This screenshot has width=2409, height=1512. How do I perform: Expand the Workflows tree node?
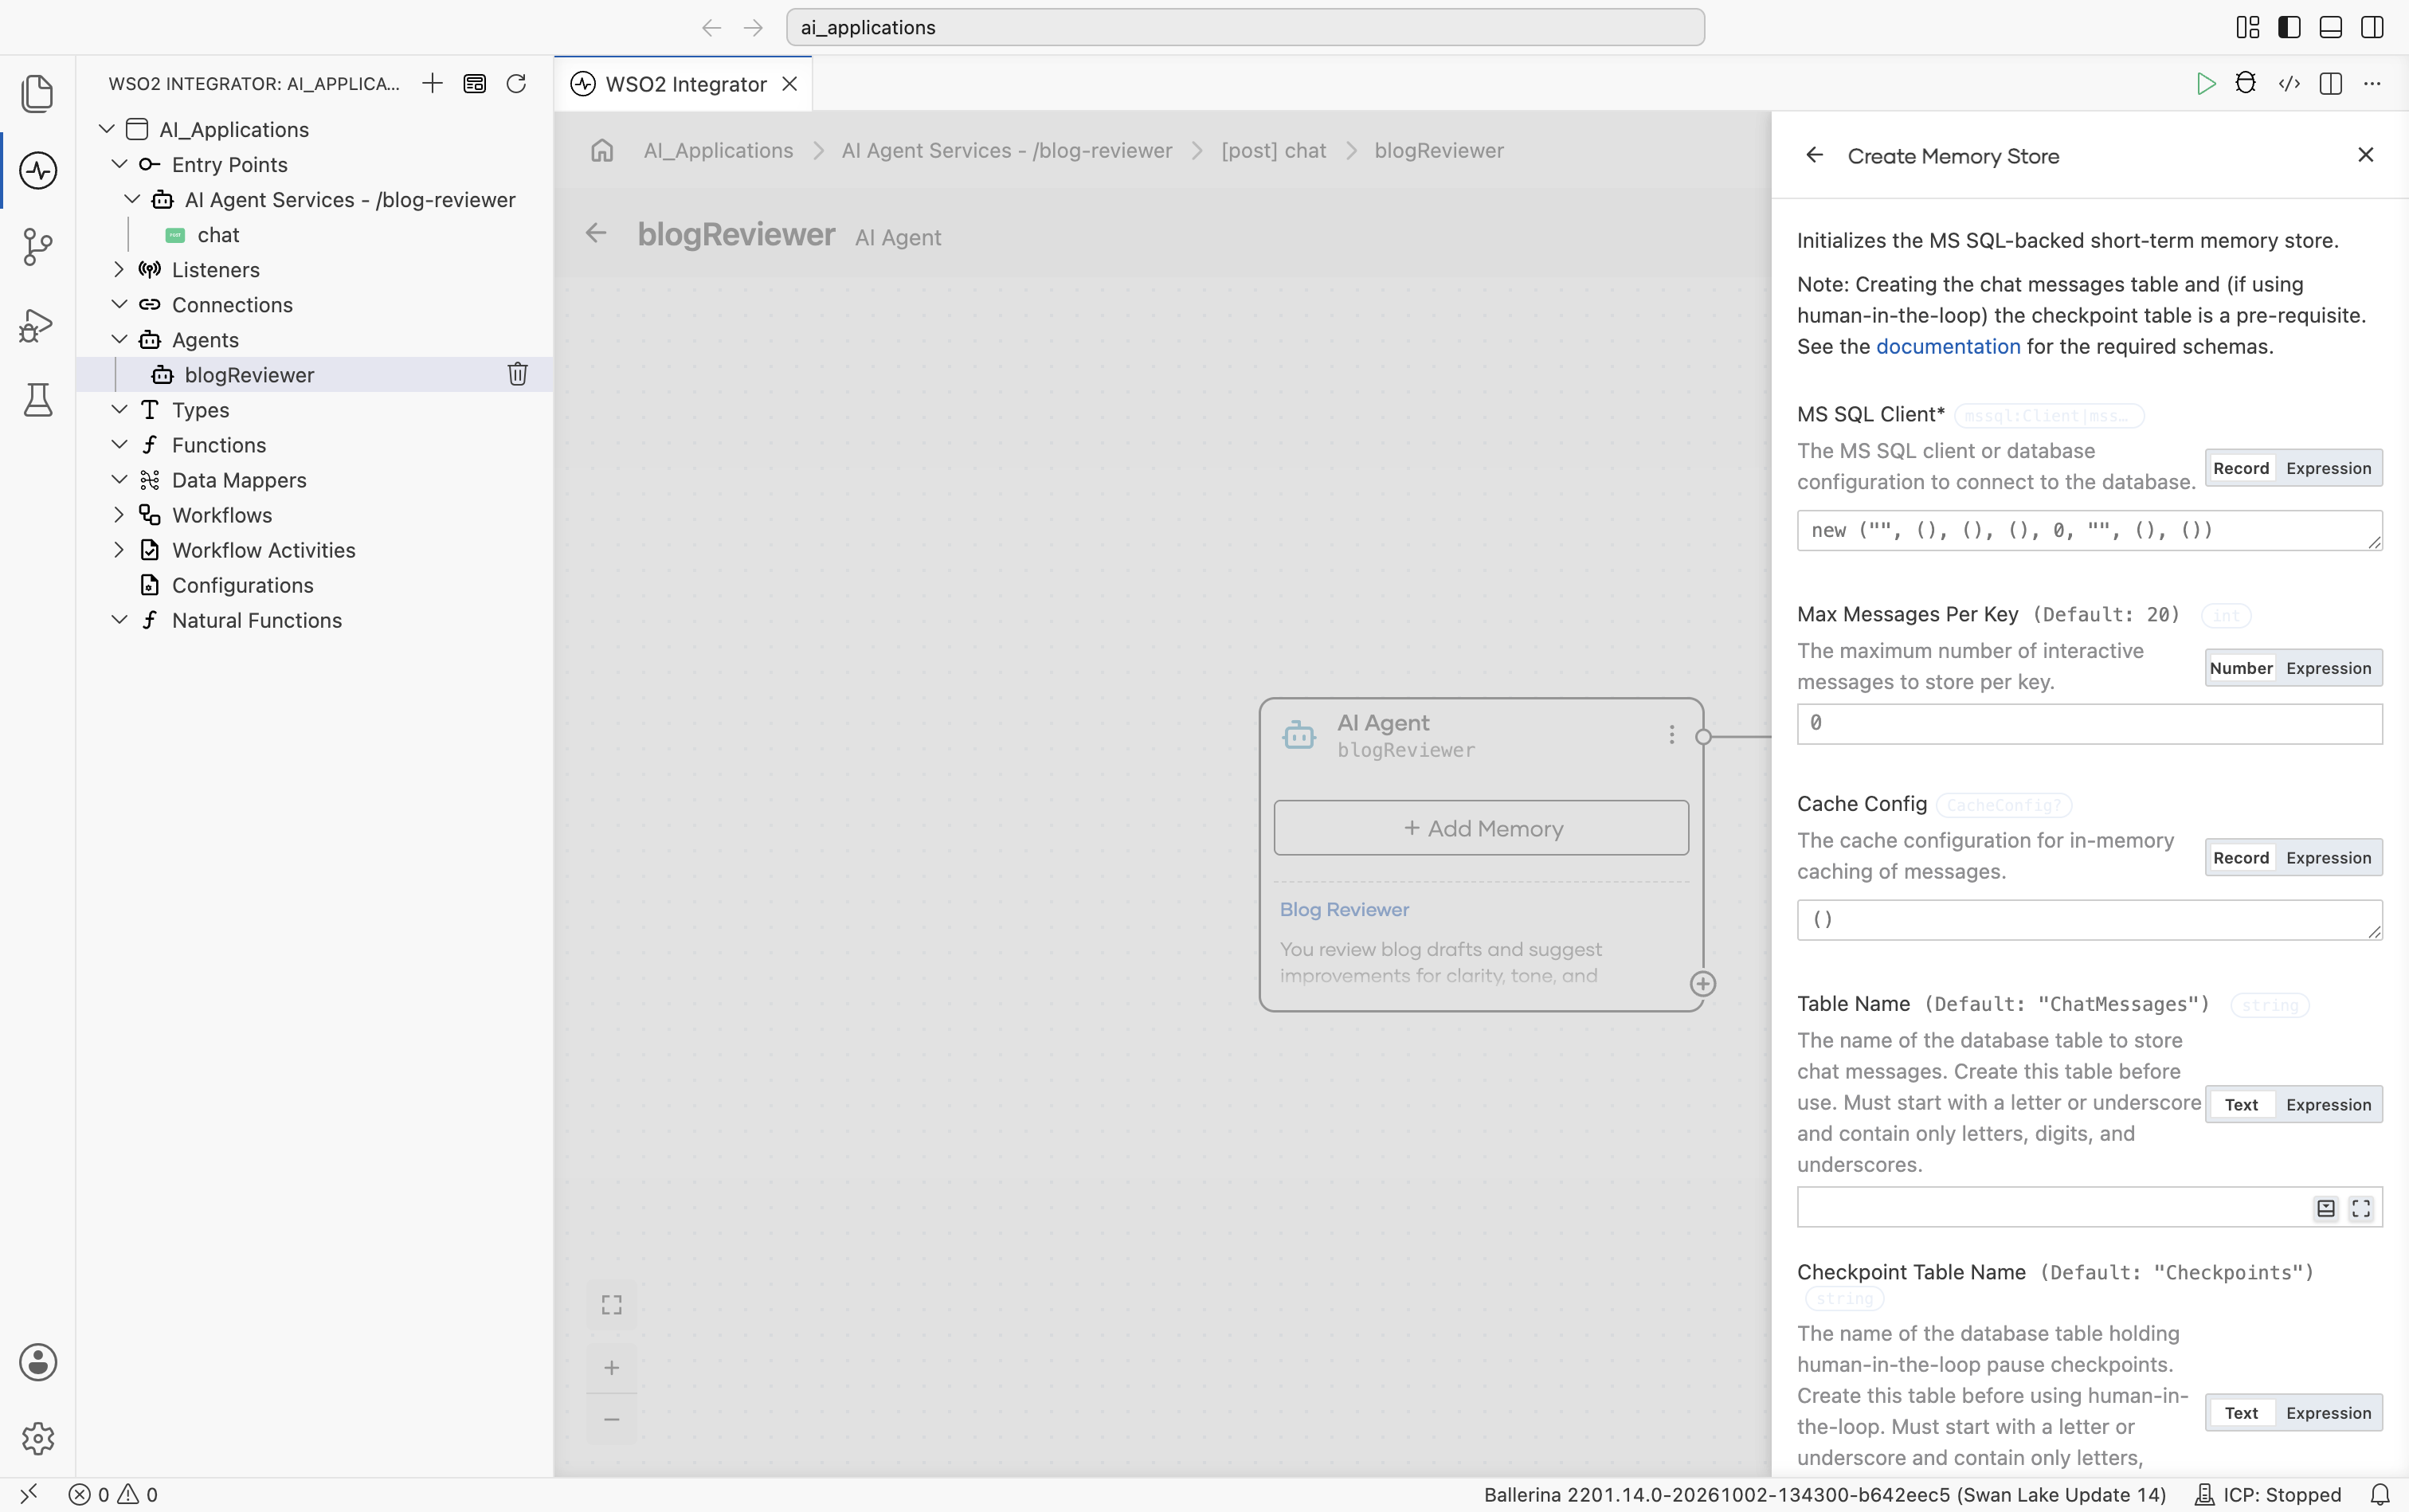point(119,514)
